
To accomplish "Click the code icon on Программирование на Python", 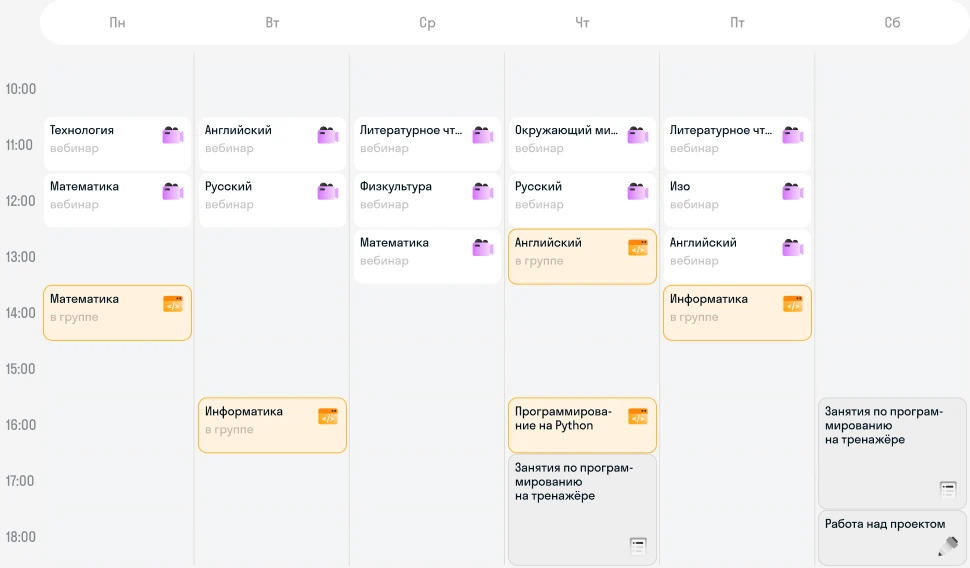I will point(638,416).
